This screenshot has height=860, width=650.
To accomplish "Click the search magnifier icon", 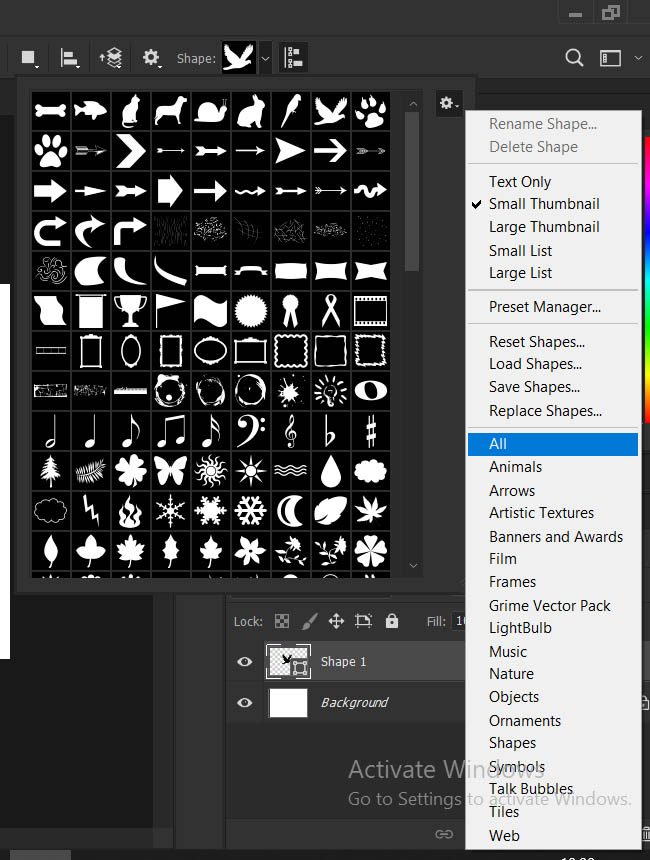I will tap(574, 58).
